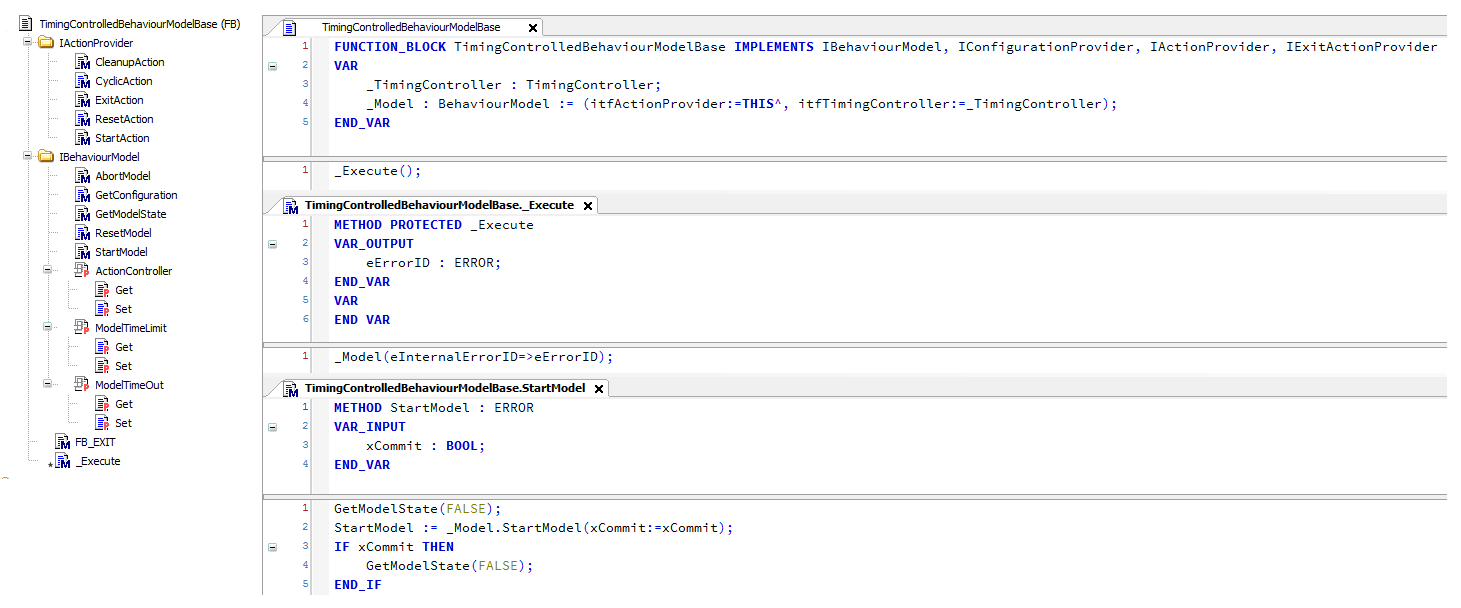Click the FB_EXIT method icon
The height and width of the screenshot is (608, 1461).
[x=63, y=442]
